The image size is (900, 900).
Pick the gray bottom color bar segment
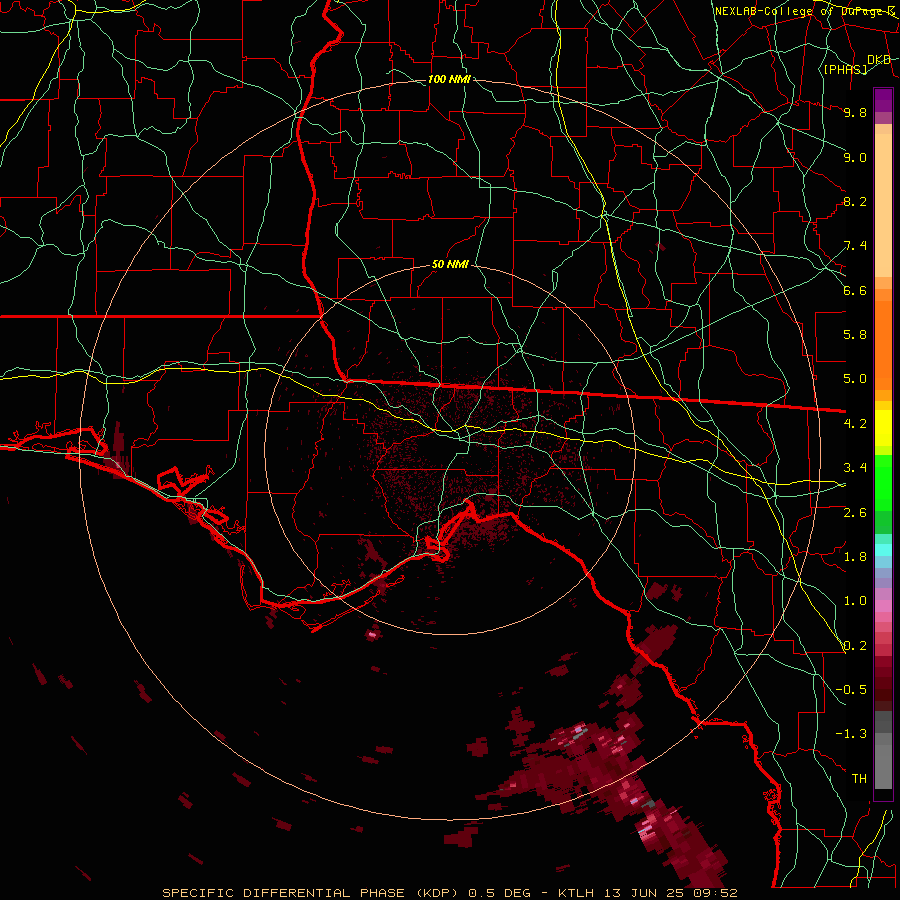coord(883,766)
